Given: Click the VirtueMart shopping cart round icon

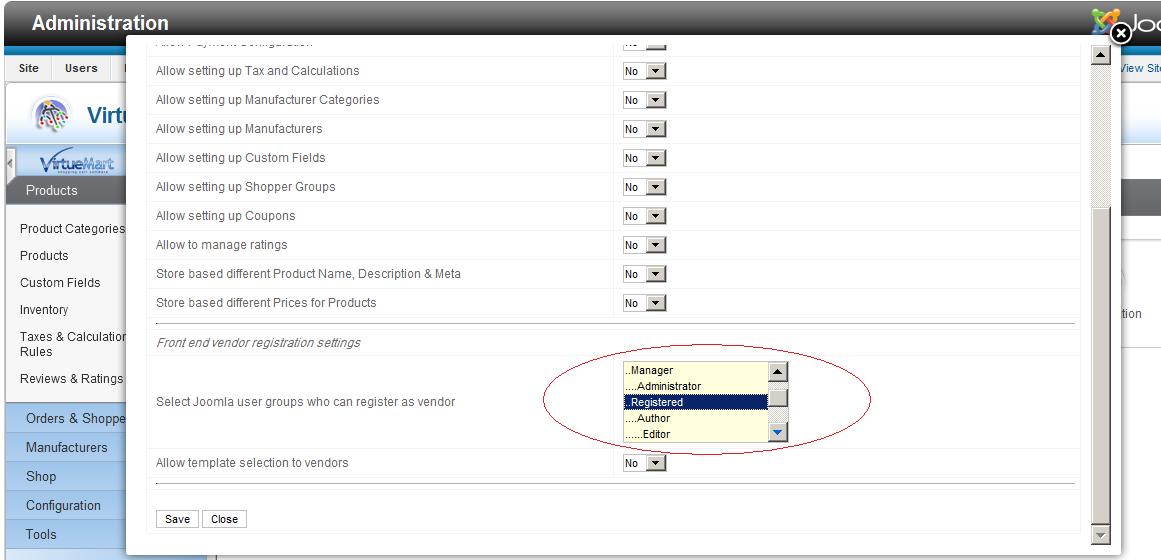Looking at the screenshot, I should 52,114.
